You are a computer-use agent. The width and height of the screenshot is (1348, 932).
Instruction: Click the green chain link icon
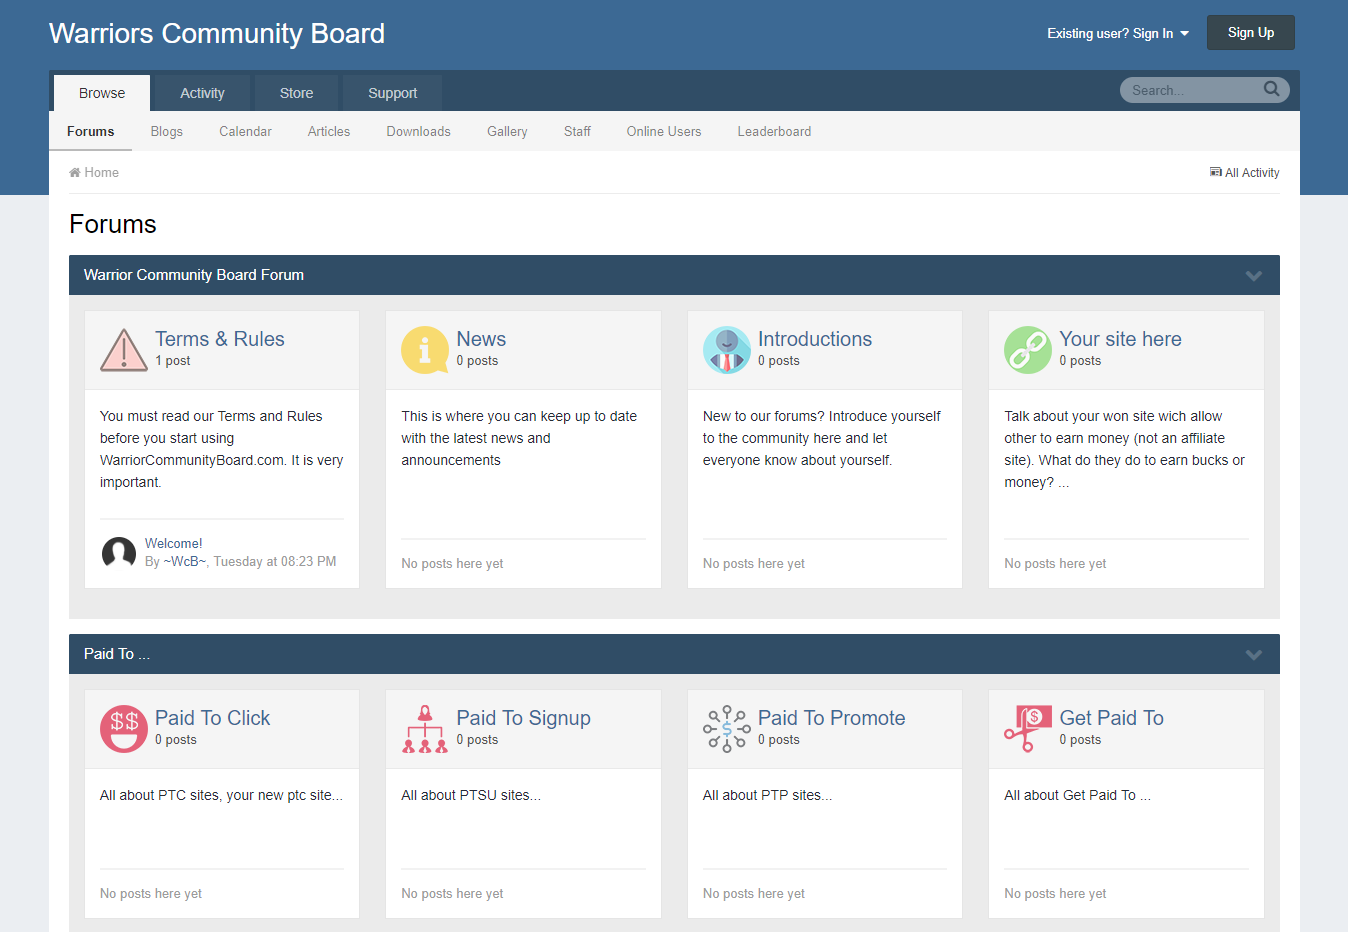tap(1028, 350)
